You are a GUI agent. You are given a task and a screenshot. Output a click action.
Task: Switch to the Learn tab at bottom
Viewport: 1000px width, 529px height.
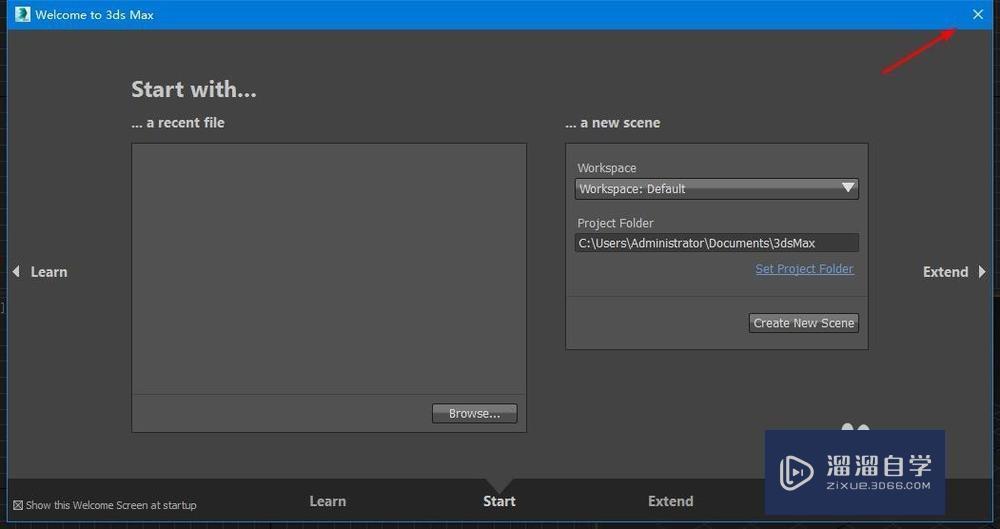tap(328, 502)
